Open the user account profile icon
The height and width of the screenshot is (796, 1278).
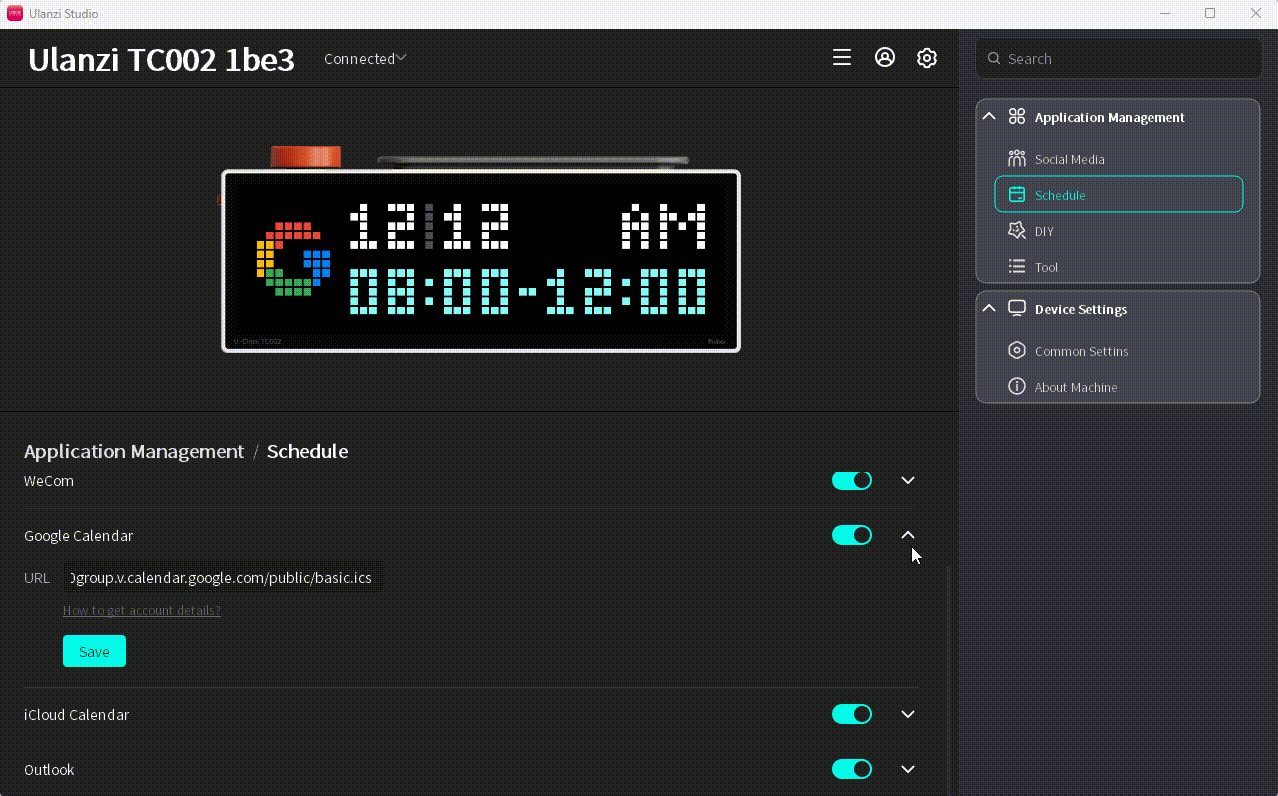pos(885,58)
